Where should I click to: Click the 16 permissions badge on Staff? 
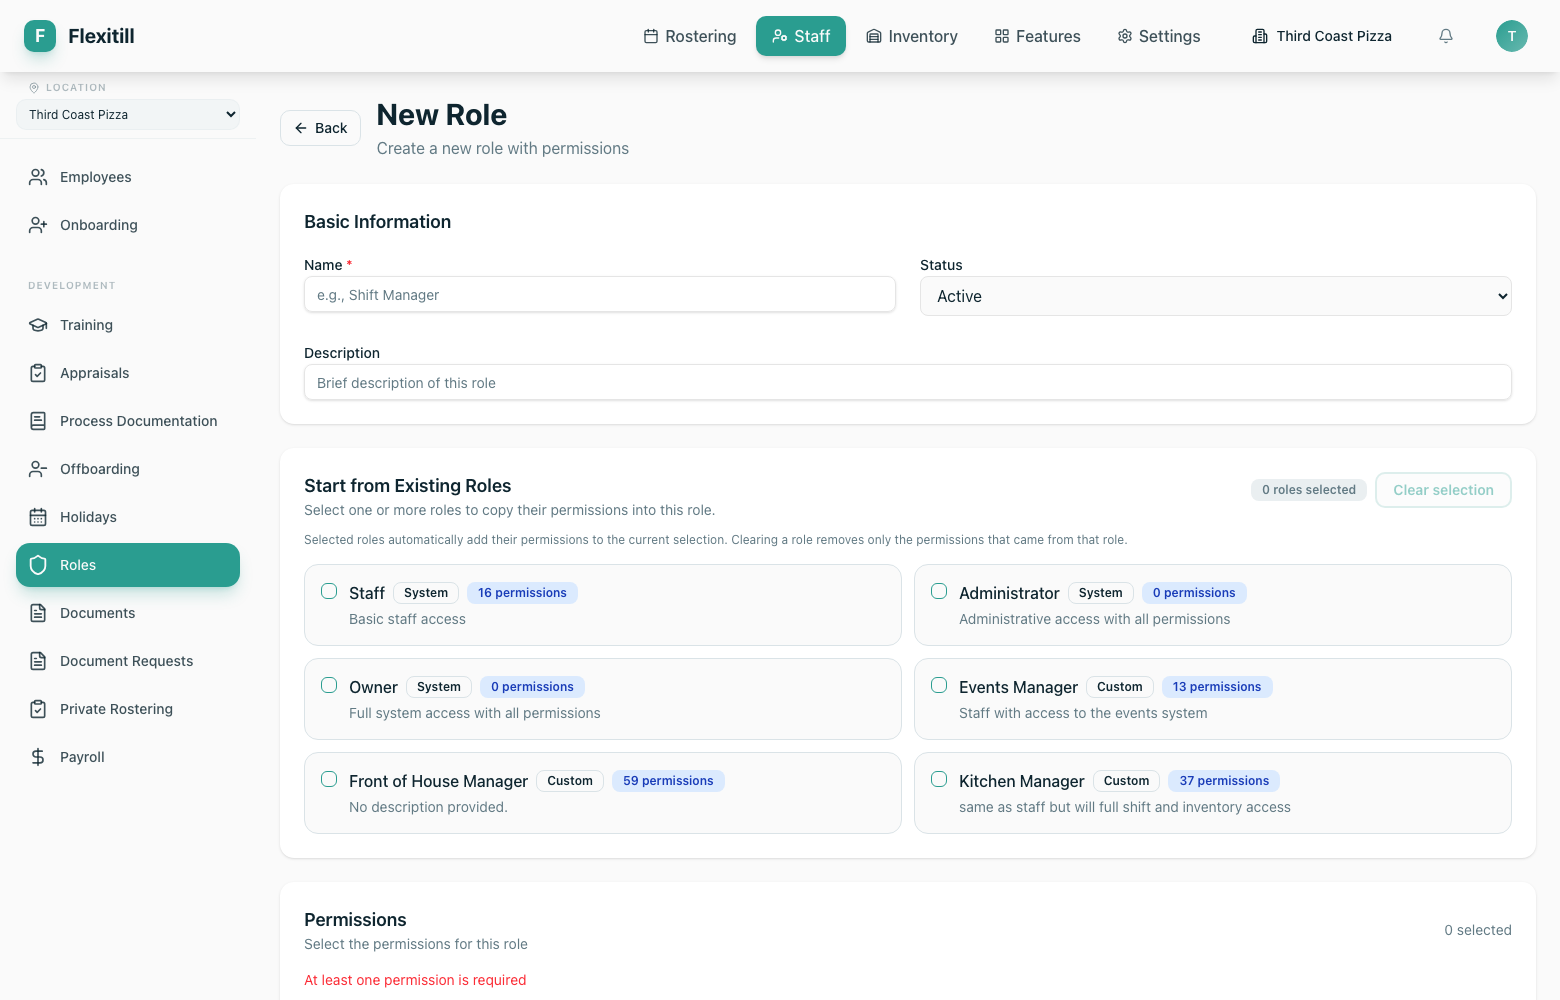(522, 593)
